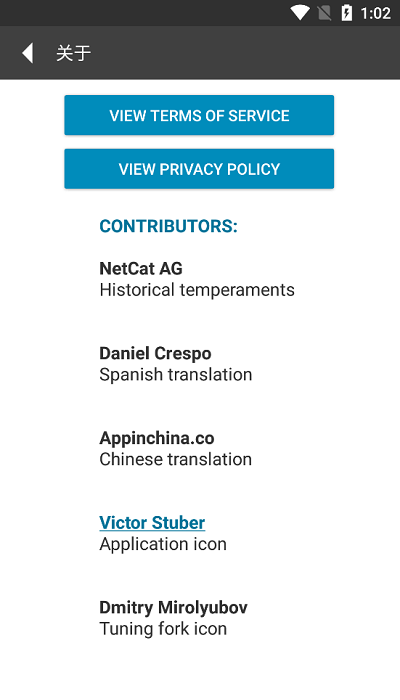Image resolution: width=400 pixels, height=700 pixels.
Task: Click the no-SIM card icon
Action: [325, 13]
